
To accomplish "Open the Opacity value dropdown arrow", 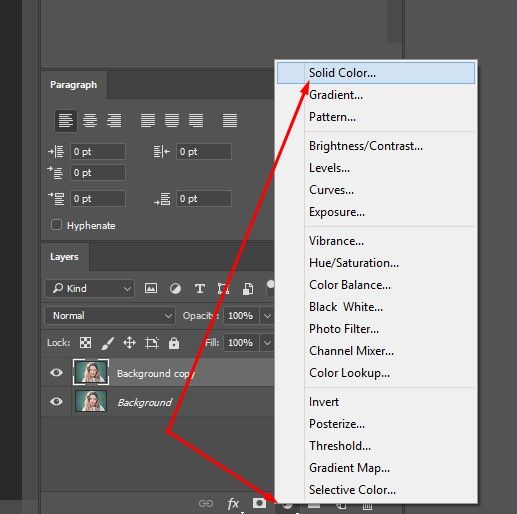I will pyautogui.click(x=267, y=316).
